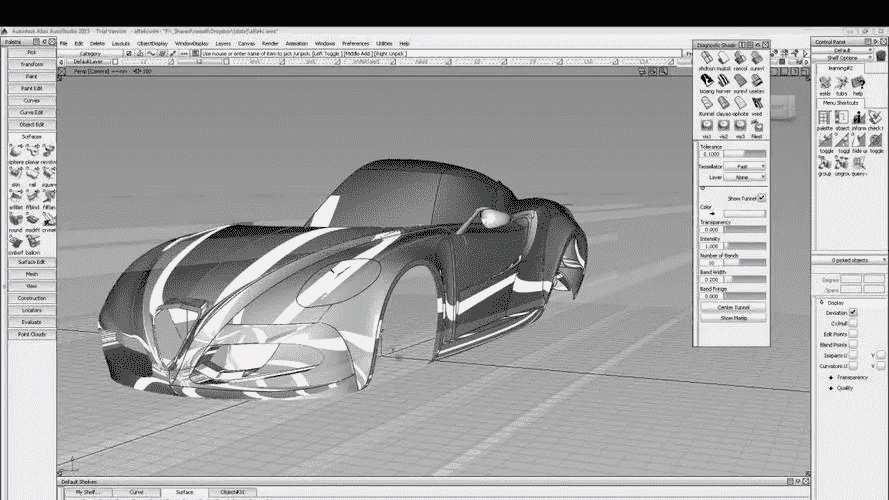The width and height of the screenshot is (889, 500).
Task: Open the help icon in shelf
Action: pyautogui.click(x=858, y=82)
